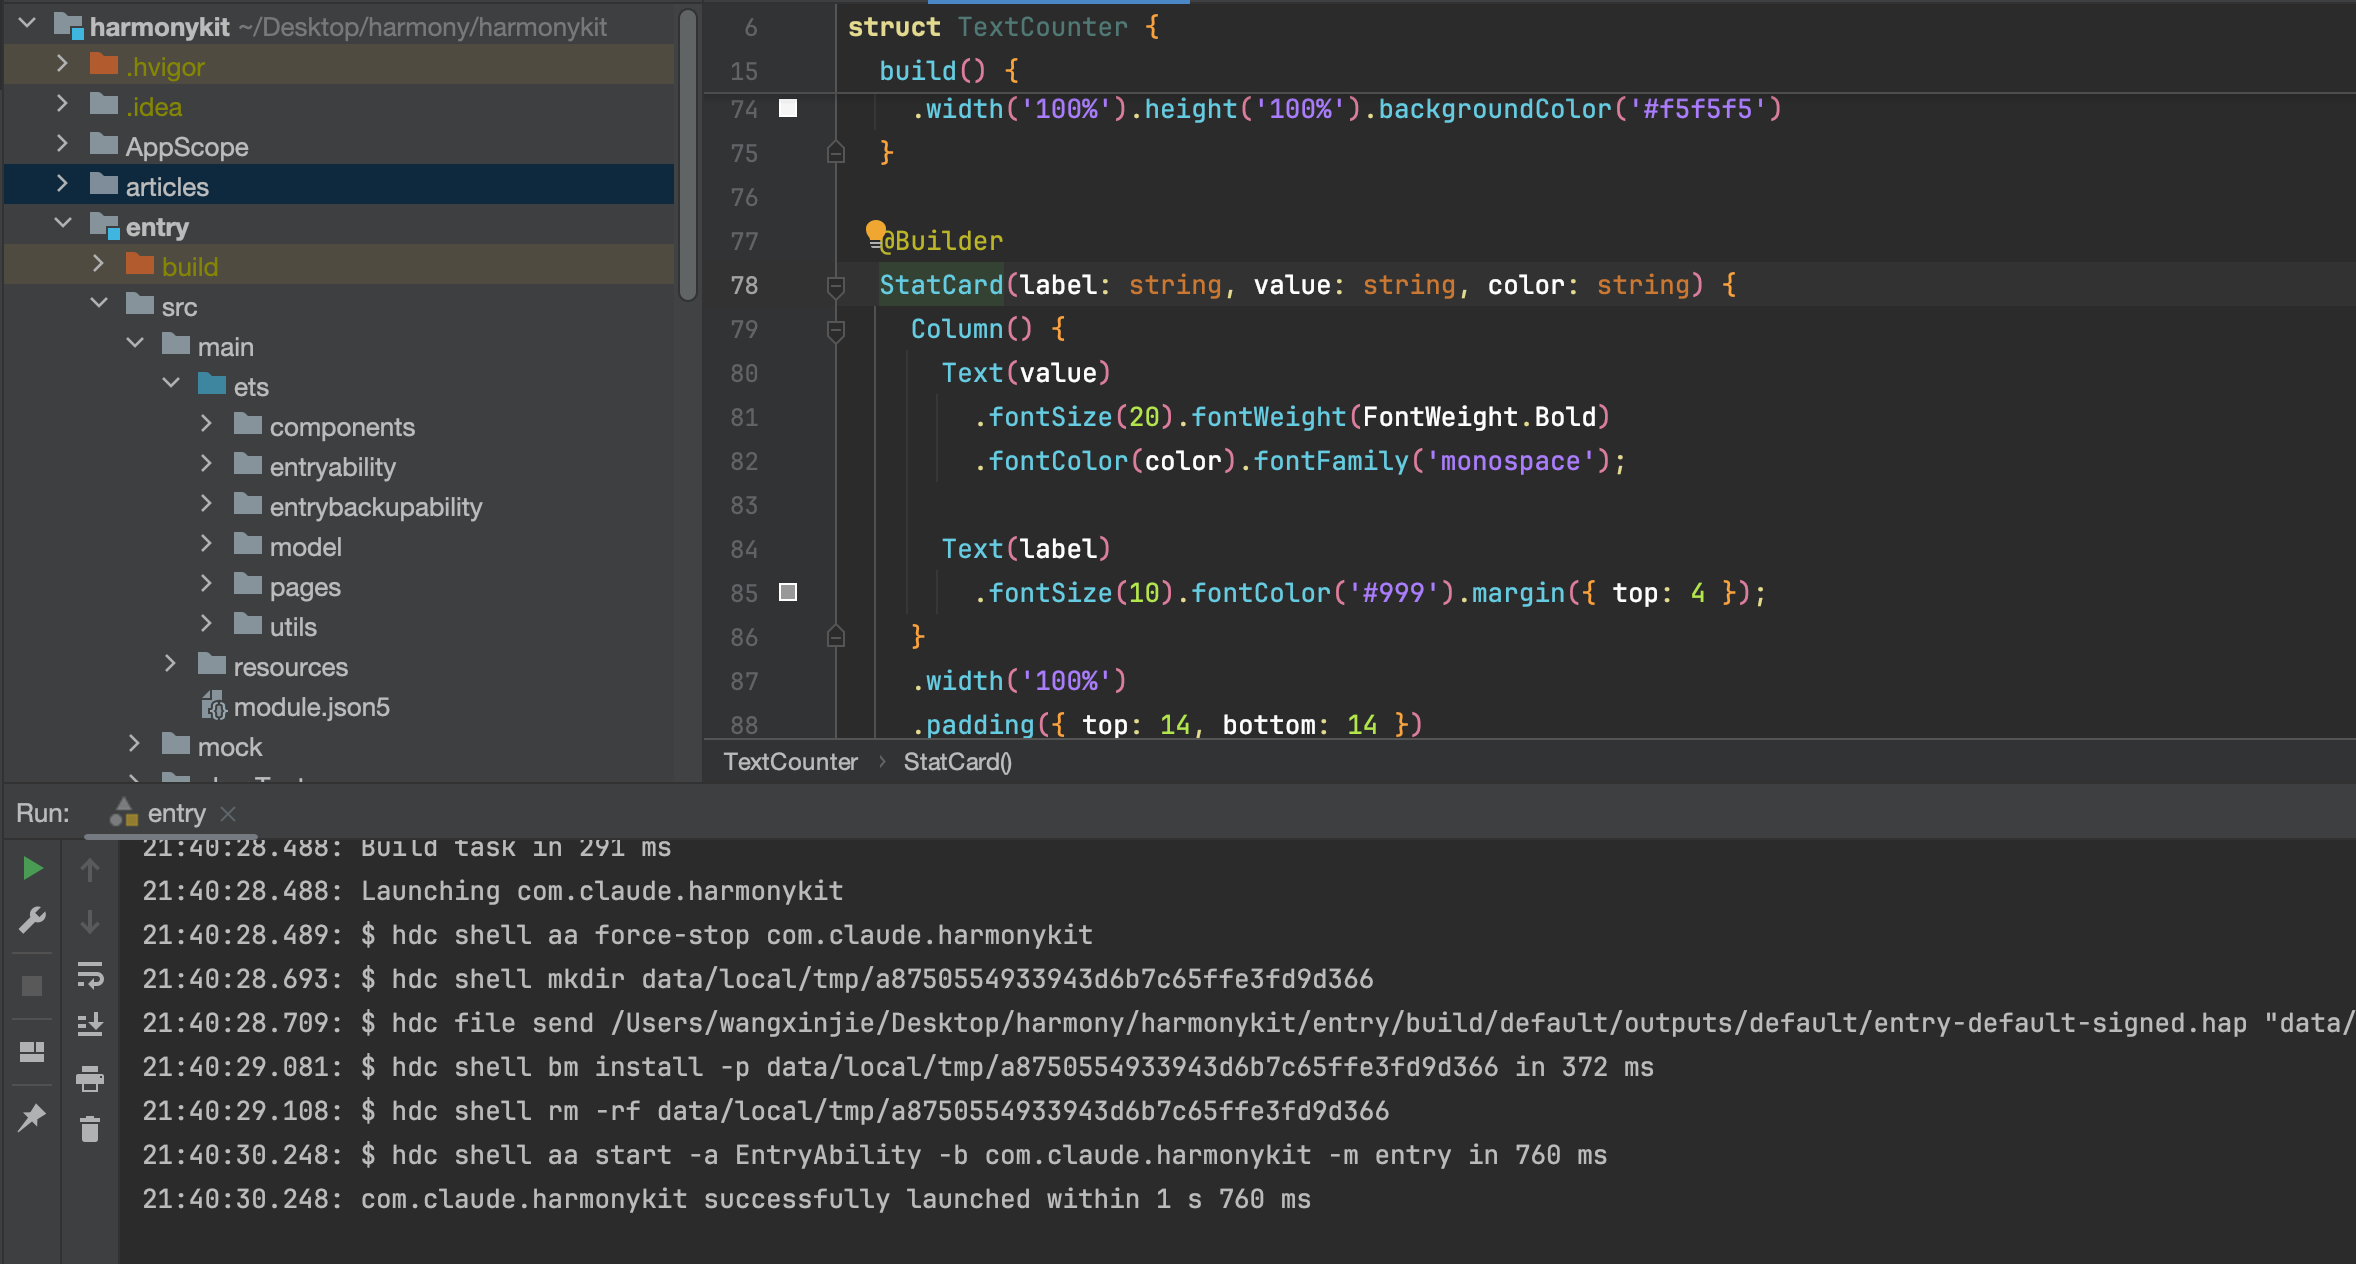Viewport: 2356px width, 1264px height.
Task: Expand the utils folder
Action: tap(206, 624)
